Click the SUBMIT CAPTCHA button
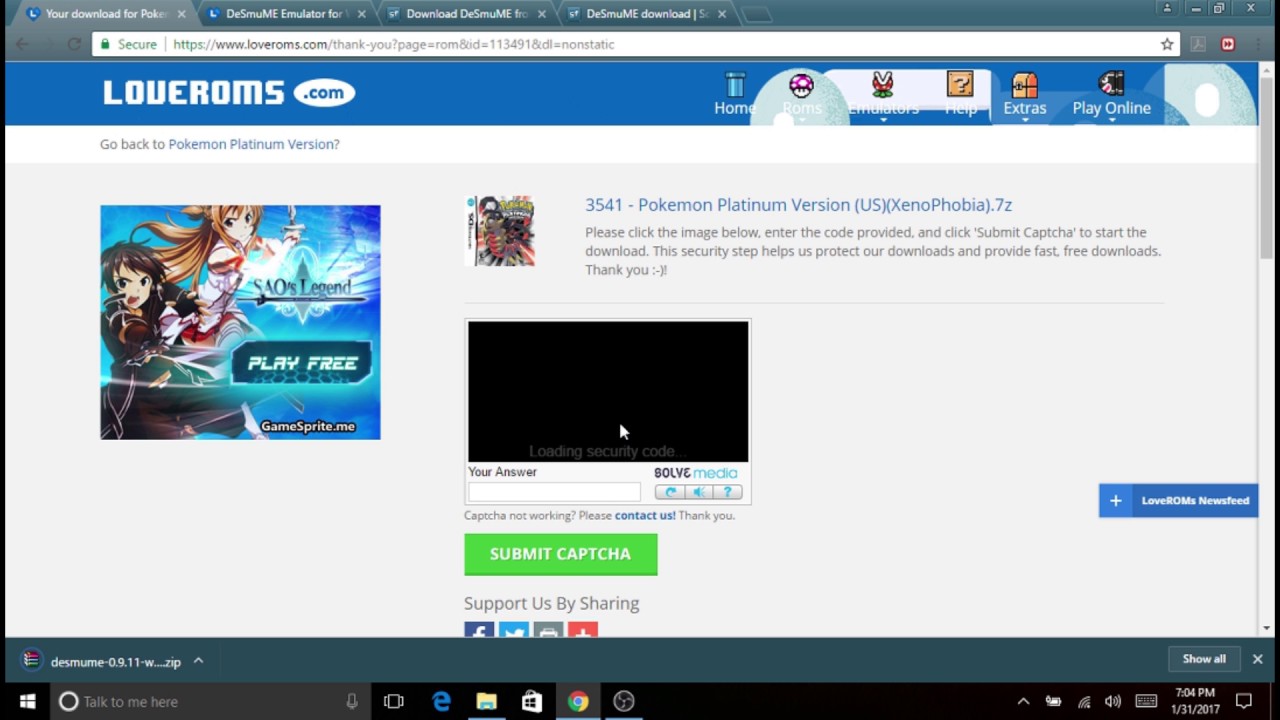The image size is (1280, 720). [561, 554]
